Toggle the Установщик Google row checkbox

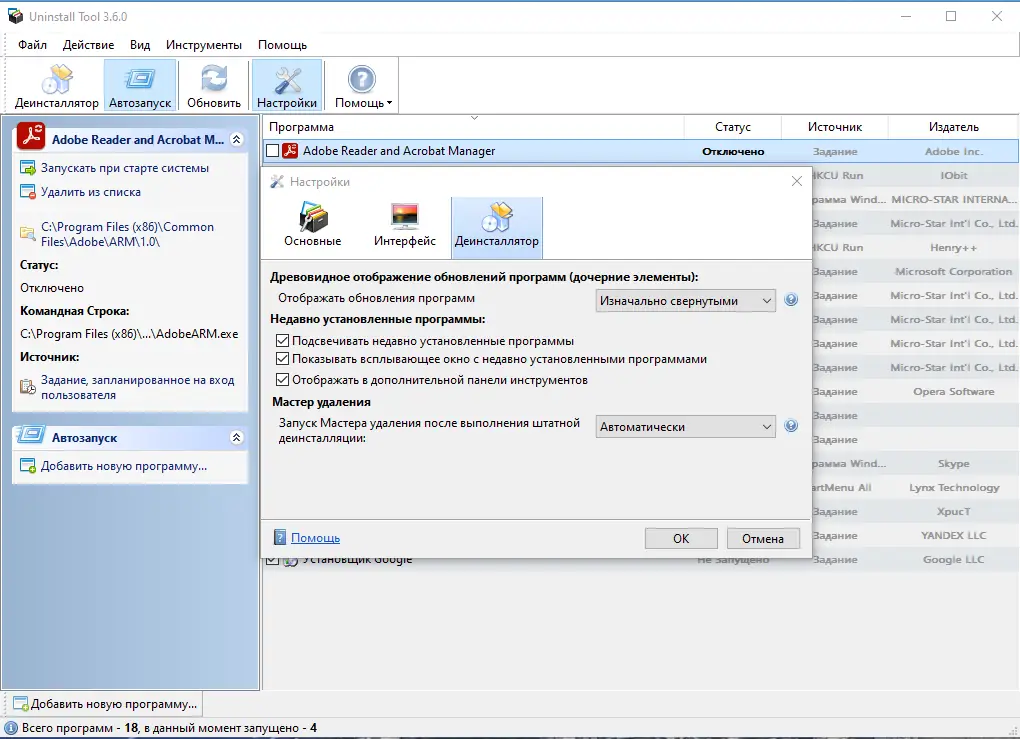(x=273, y=561)
